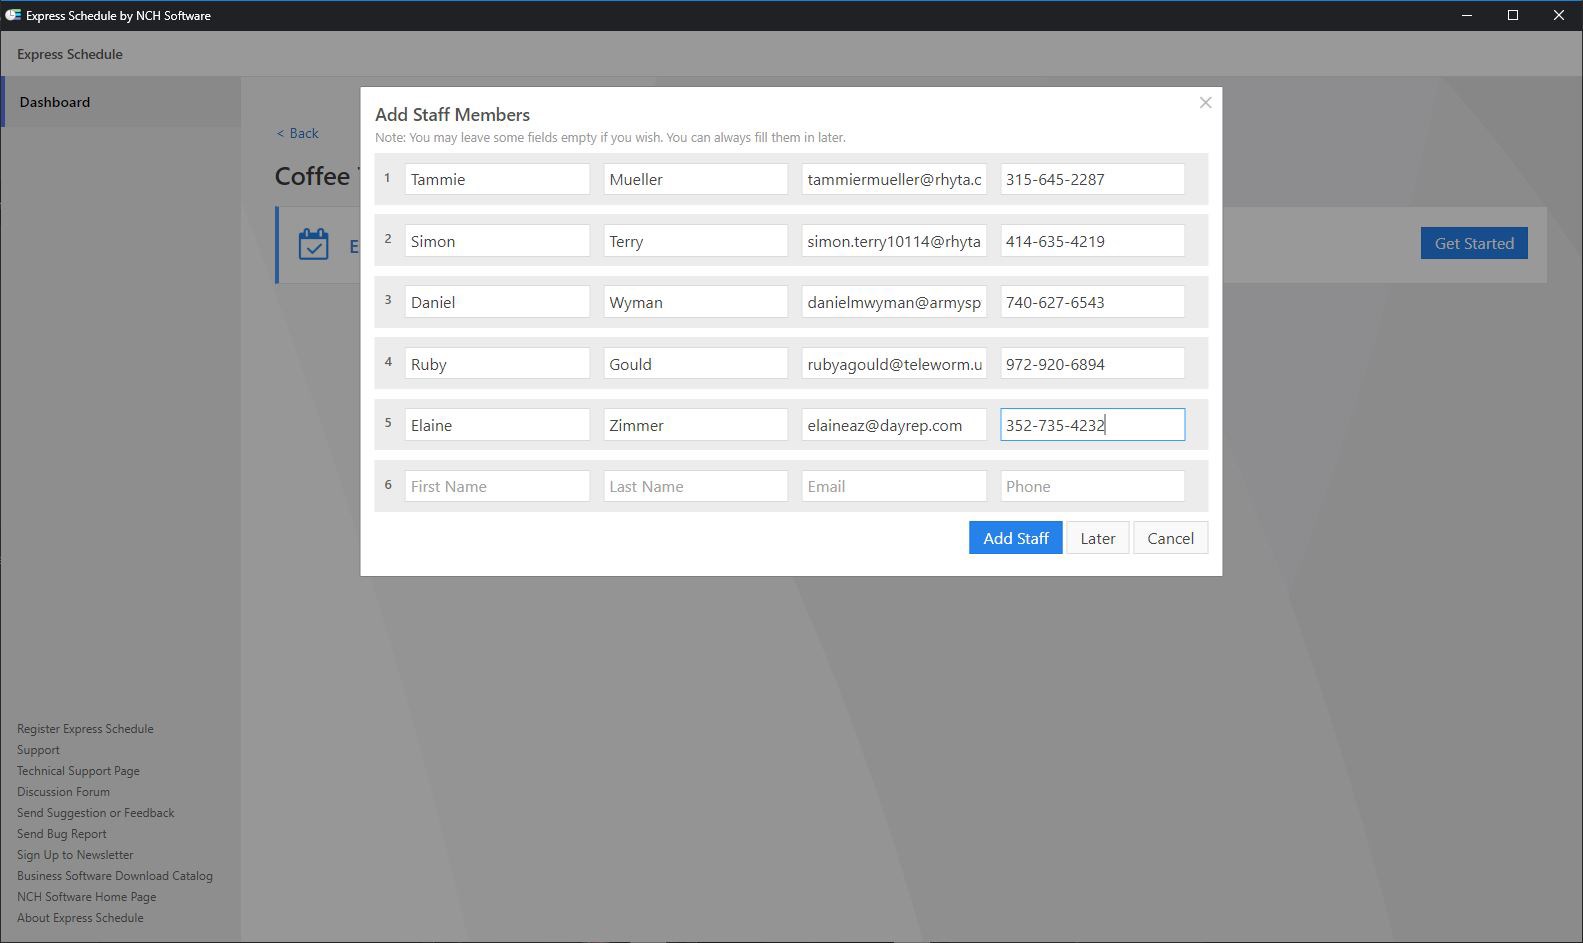
Task: Select the Dashboard sidebar item
Action: click(x=120, y=102)
